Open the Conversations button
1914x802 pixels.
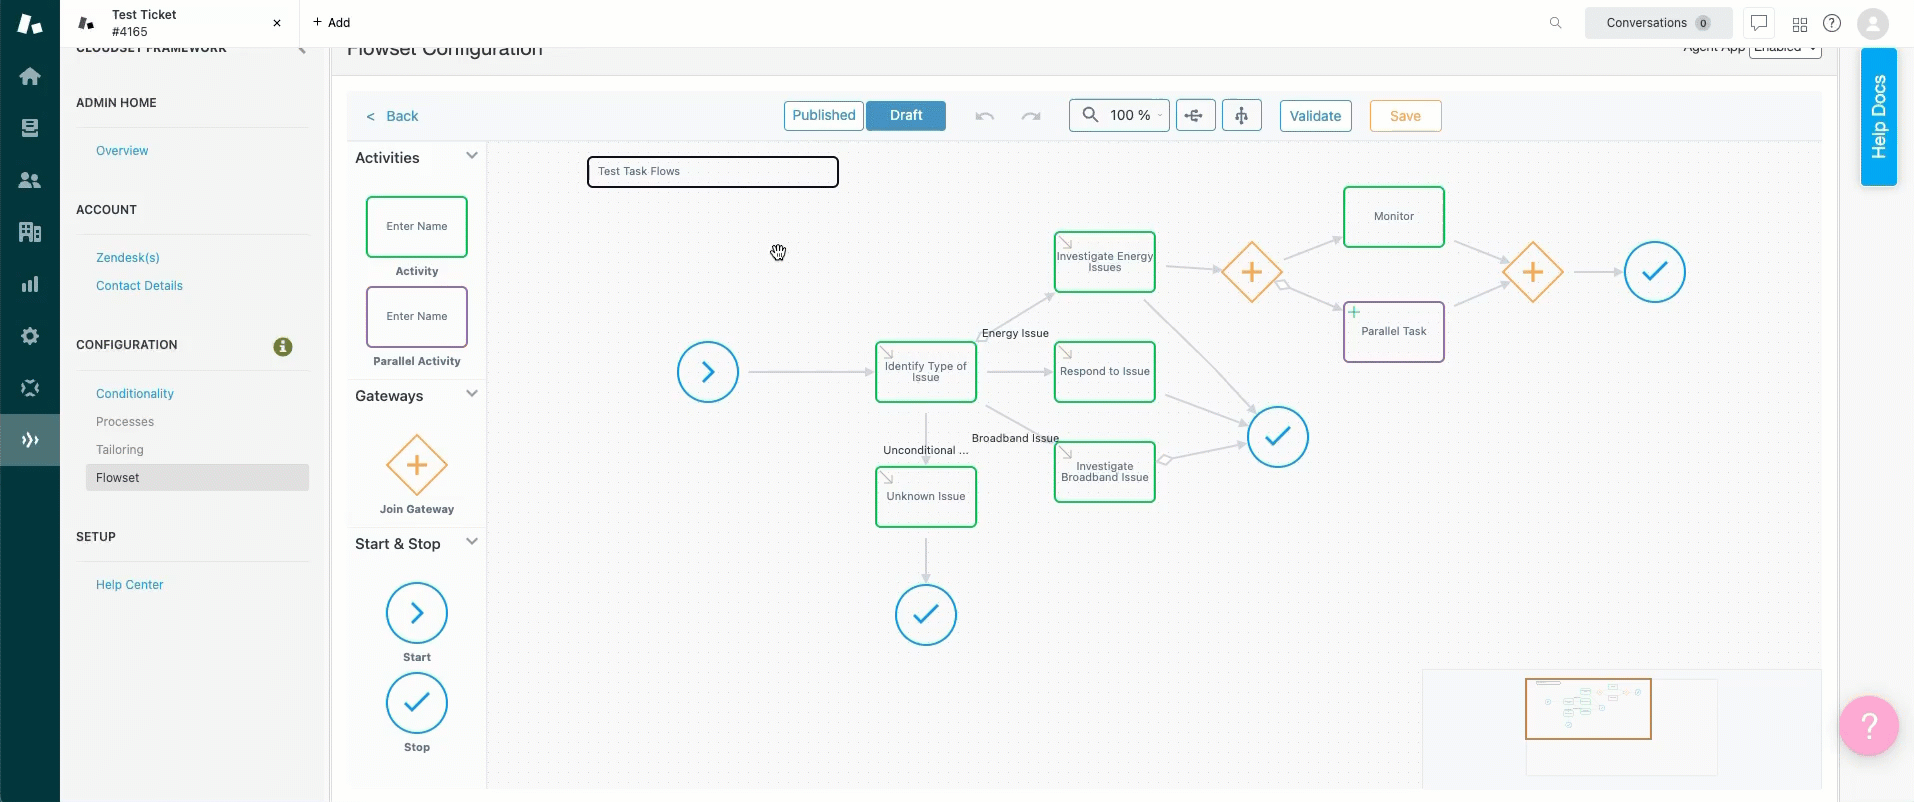point(1658,23)
